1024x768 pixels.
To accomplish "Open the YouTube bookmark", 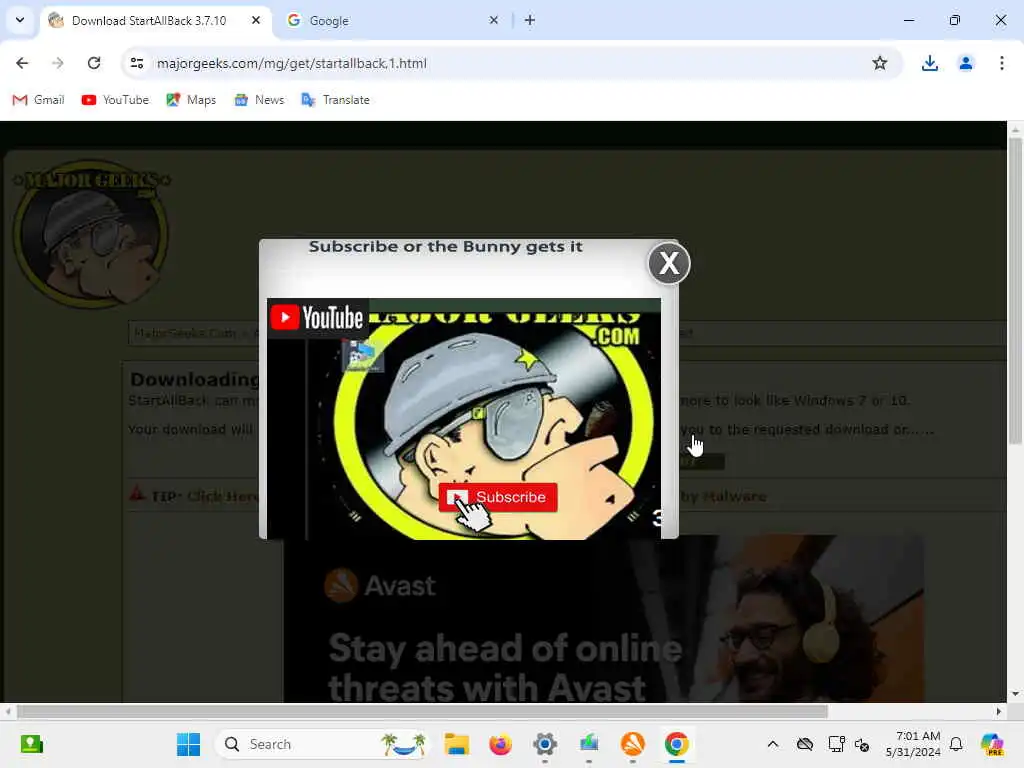I will [x=115, y=100].
